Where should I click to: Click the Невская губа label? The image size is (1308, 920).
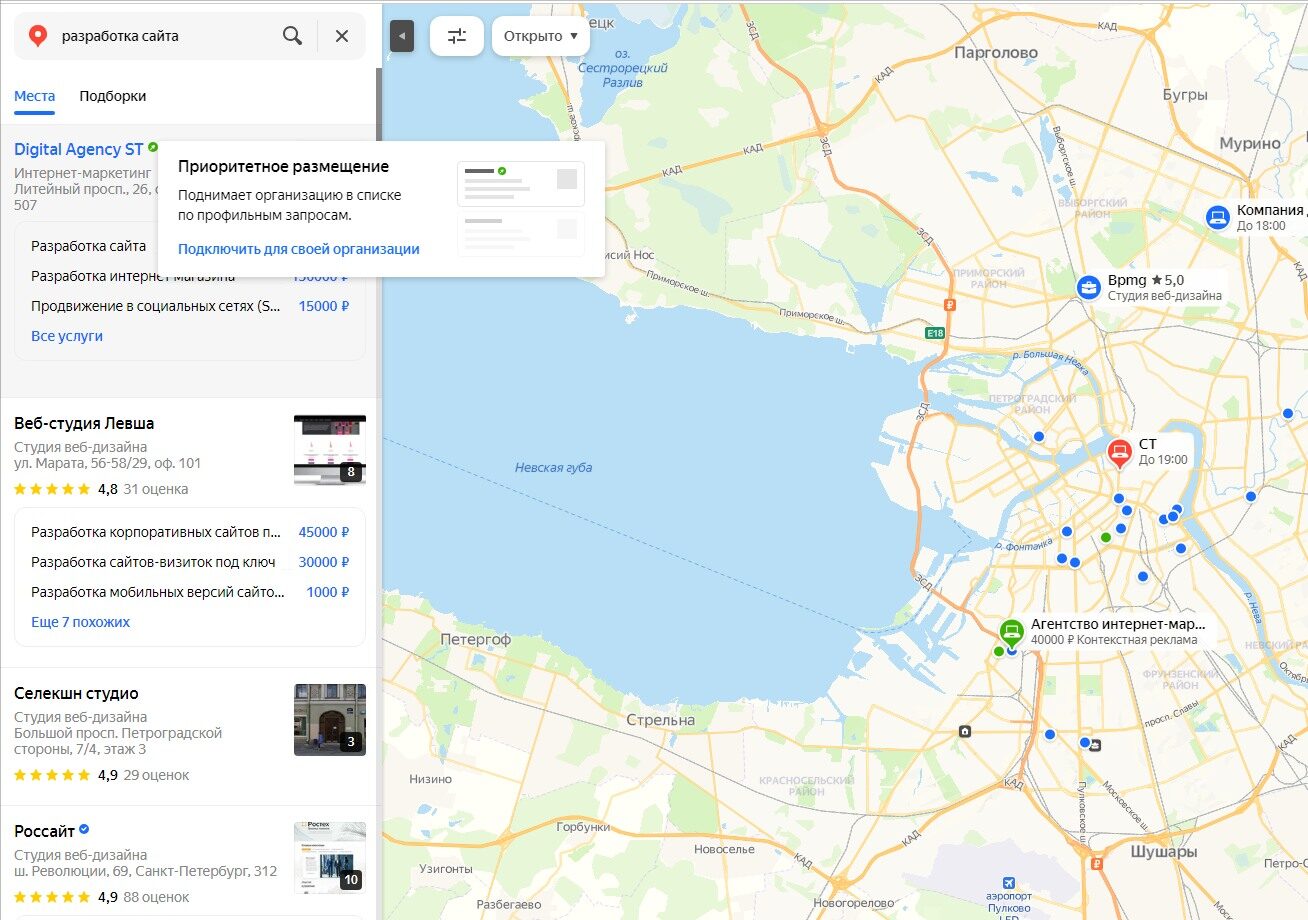[554, 468]
